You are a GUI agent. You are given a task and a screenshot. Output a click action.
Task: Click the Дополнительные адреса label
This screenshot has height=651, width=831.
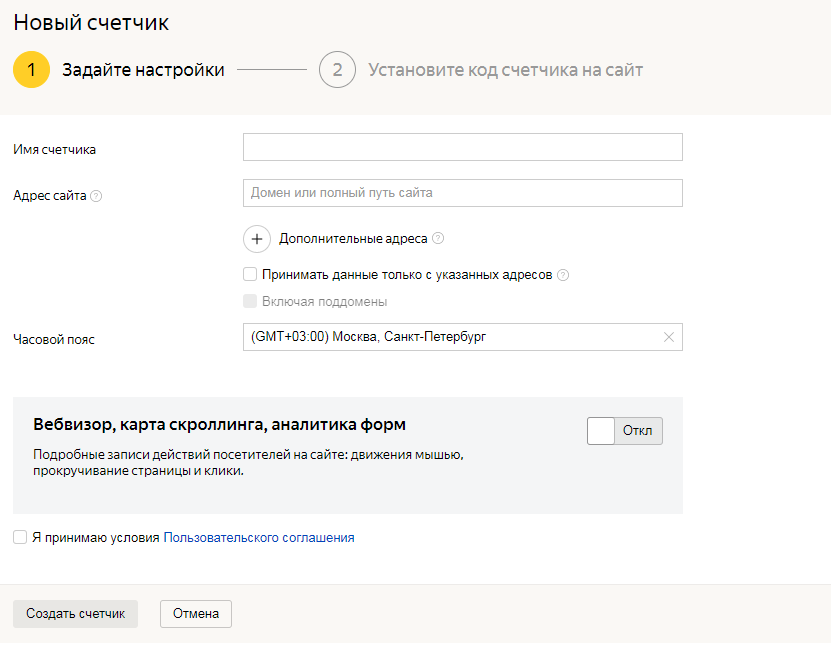click(353, 239)
